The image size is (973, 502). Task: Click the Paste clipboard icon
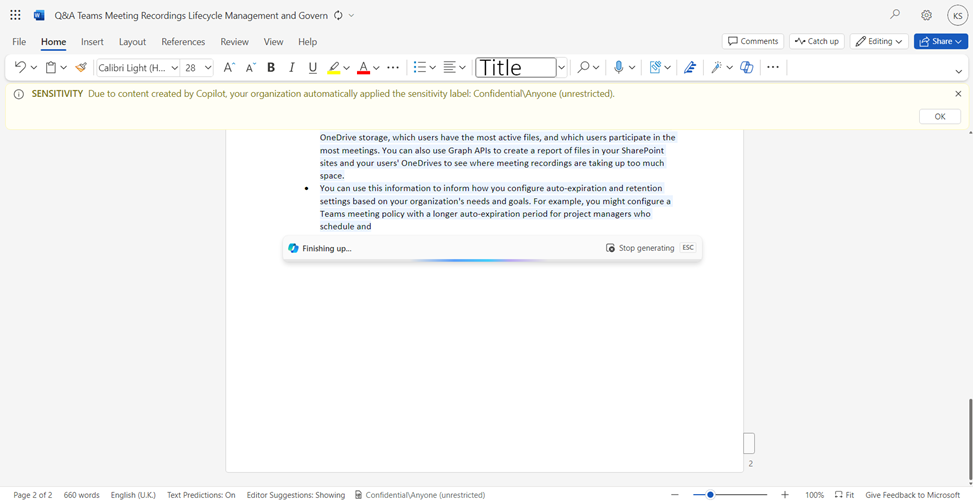point(51,67)
